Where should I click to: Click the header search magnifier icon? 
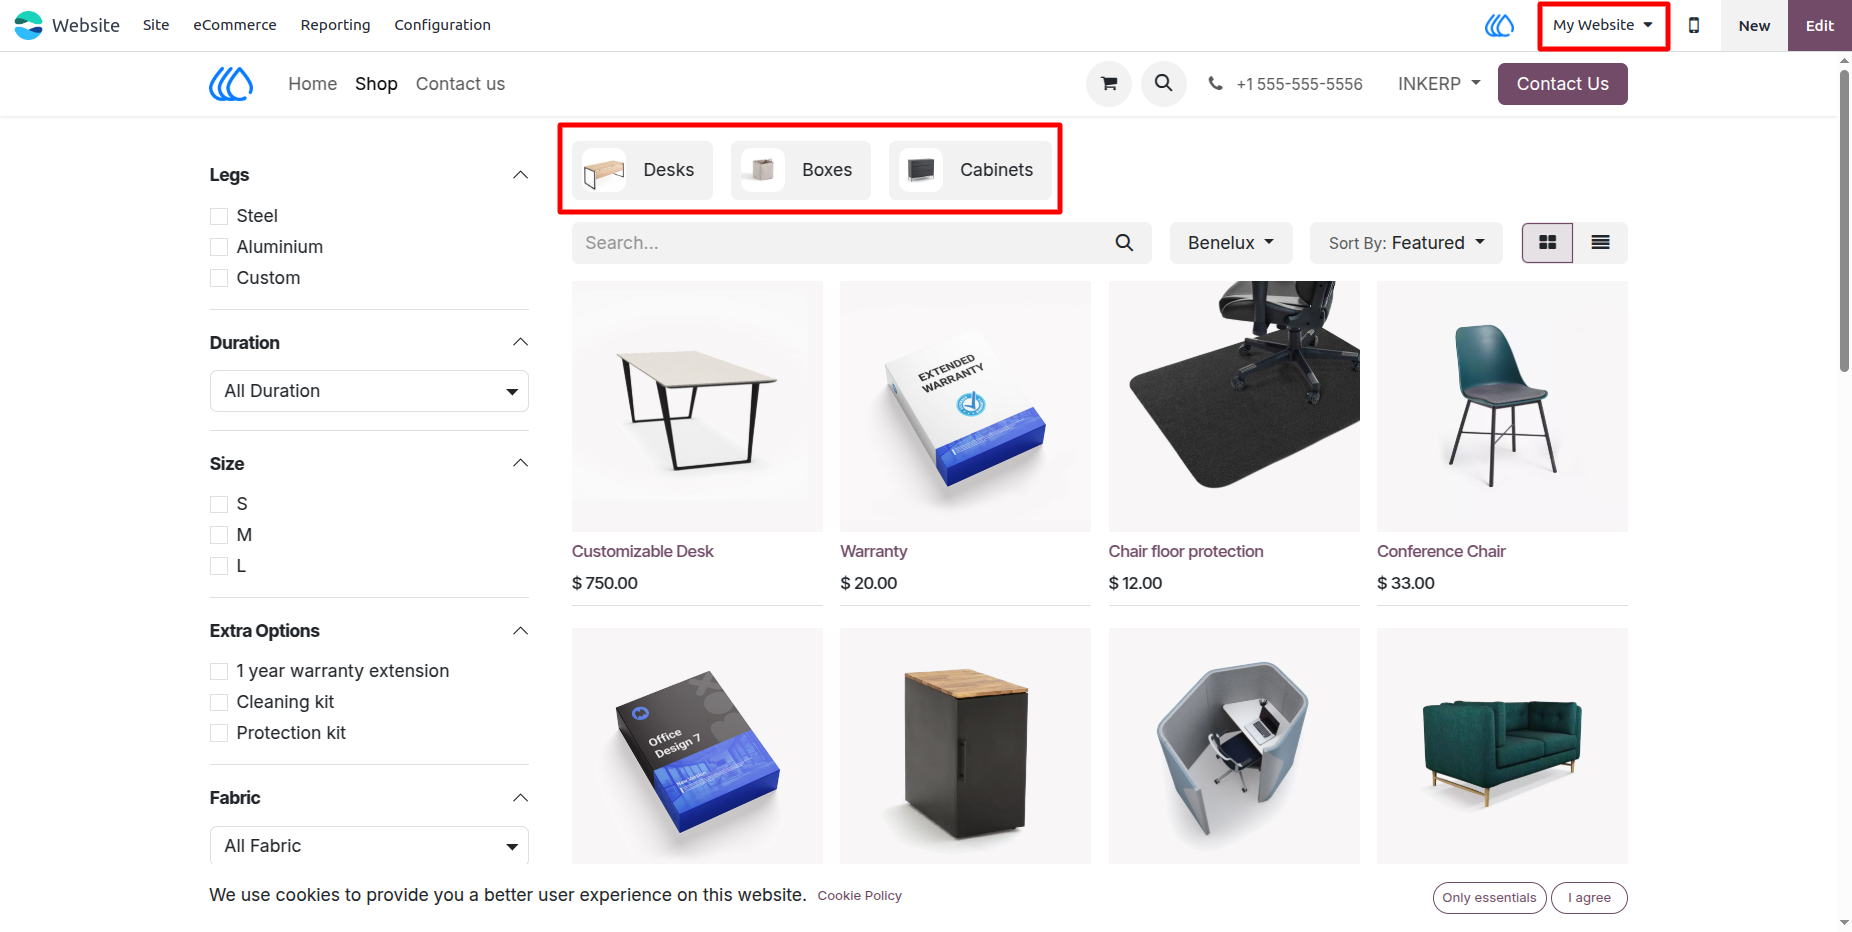[x=1164, y=84]
